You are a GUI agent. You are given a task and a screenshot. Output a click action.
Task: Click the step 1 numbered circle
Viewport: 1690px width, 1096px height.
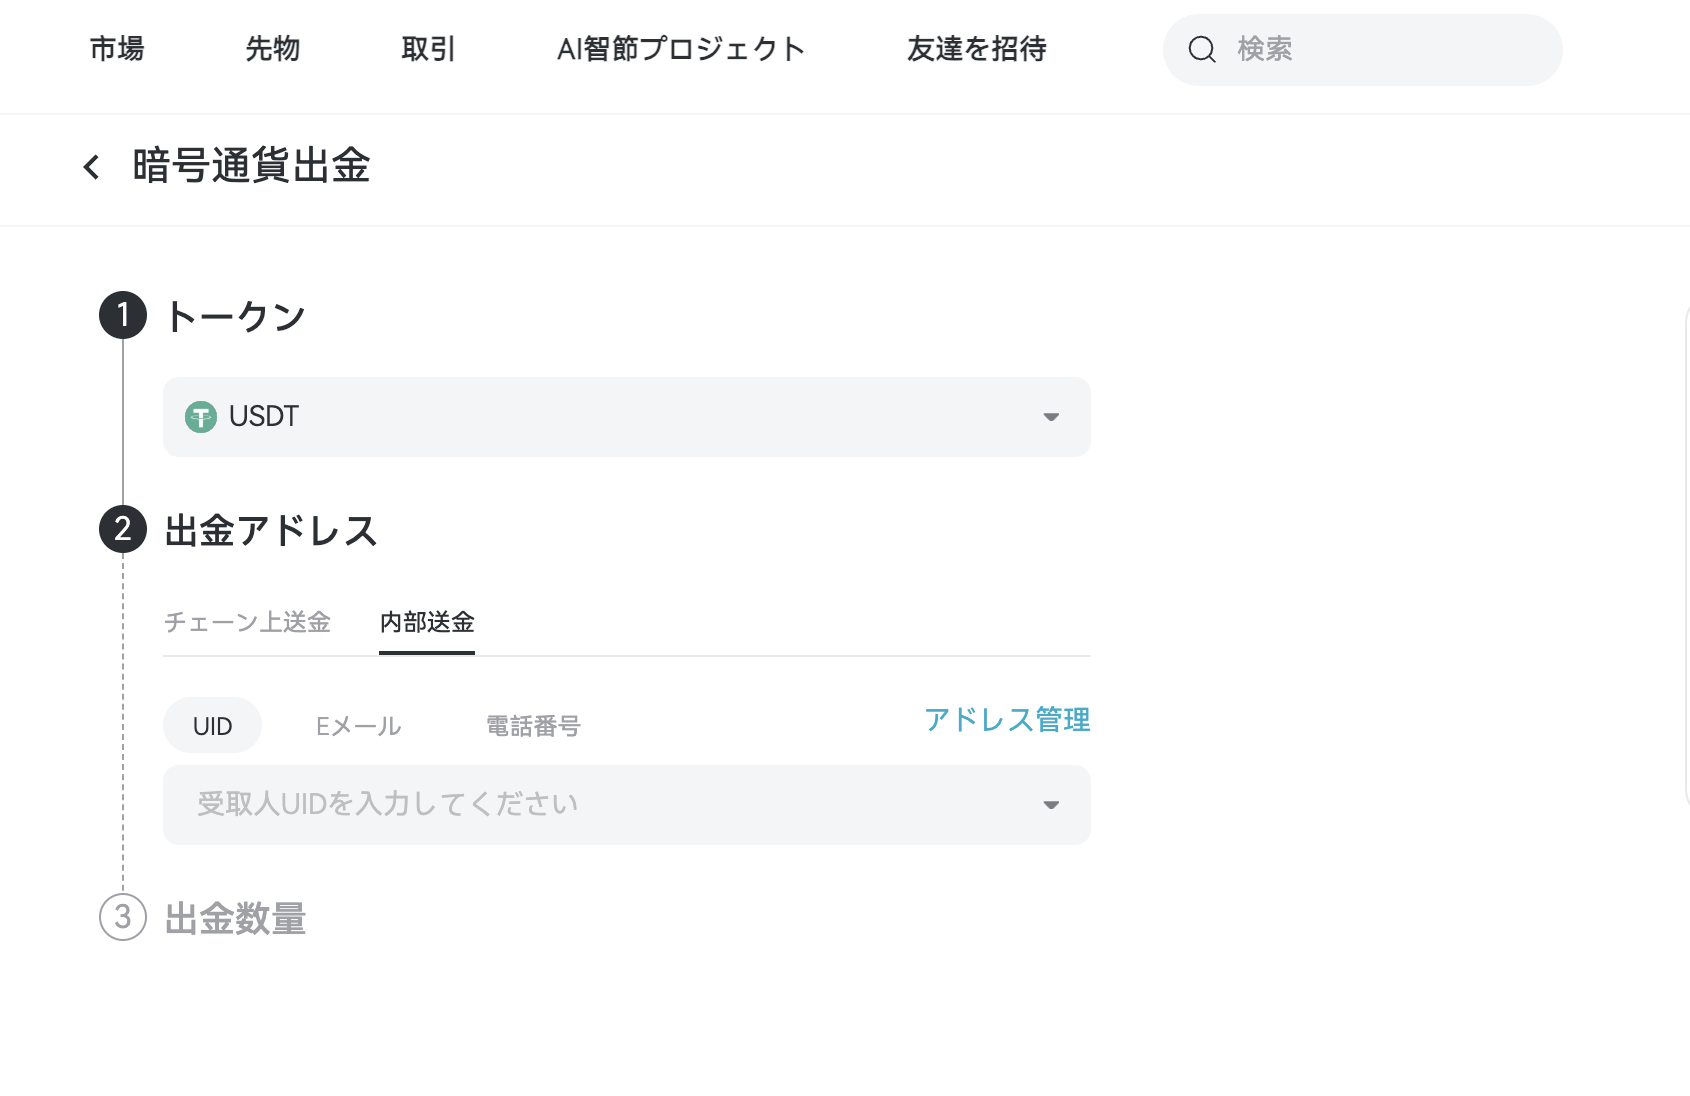123,316
